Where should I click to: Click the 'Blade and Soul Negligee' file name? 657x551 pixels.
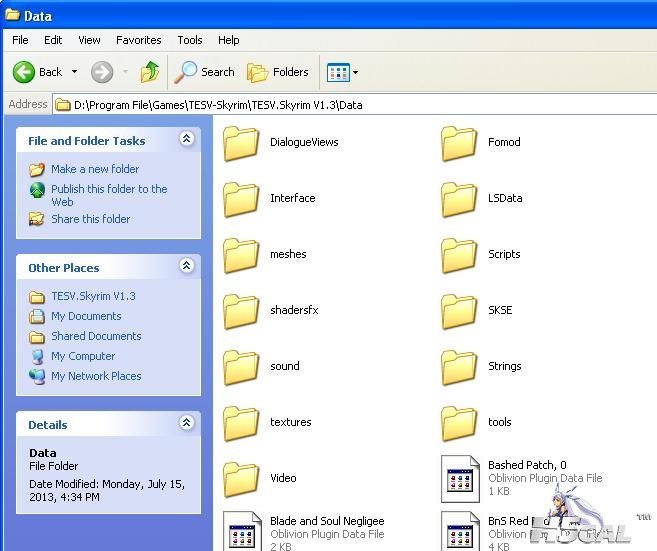click(x=327, y=521)
